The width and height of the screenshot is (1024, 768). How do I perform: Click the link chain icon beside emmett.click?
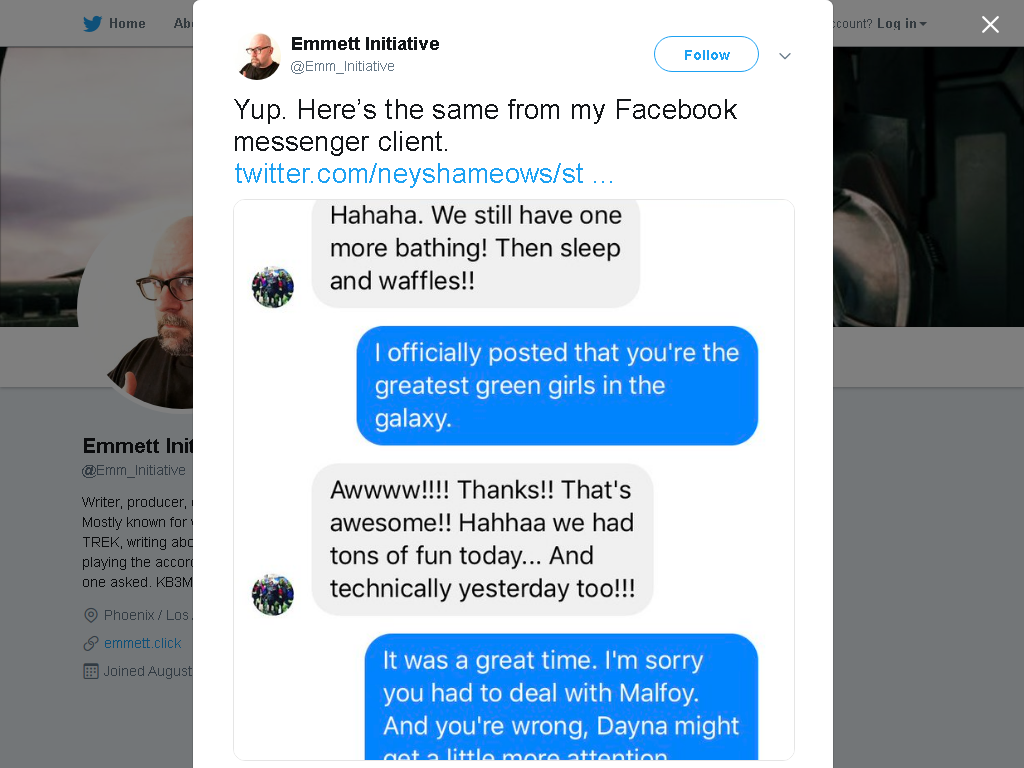[91, 643]
